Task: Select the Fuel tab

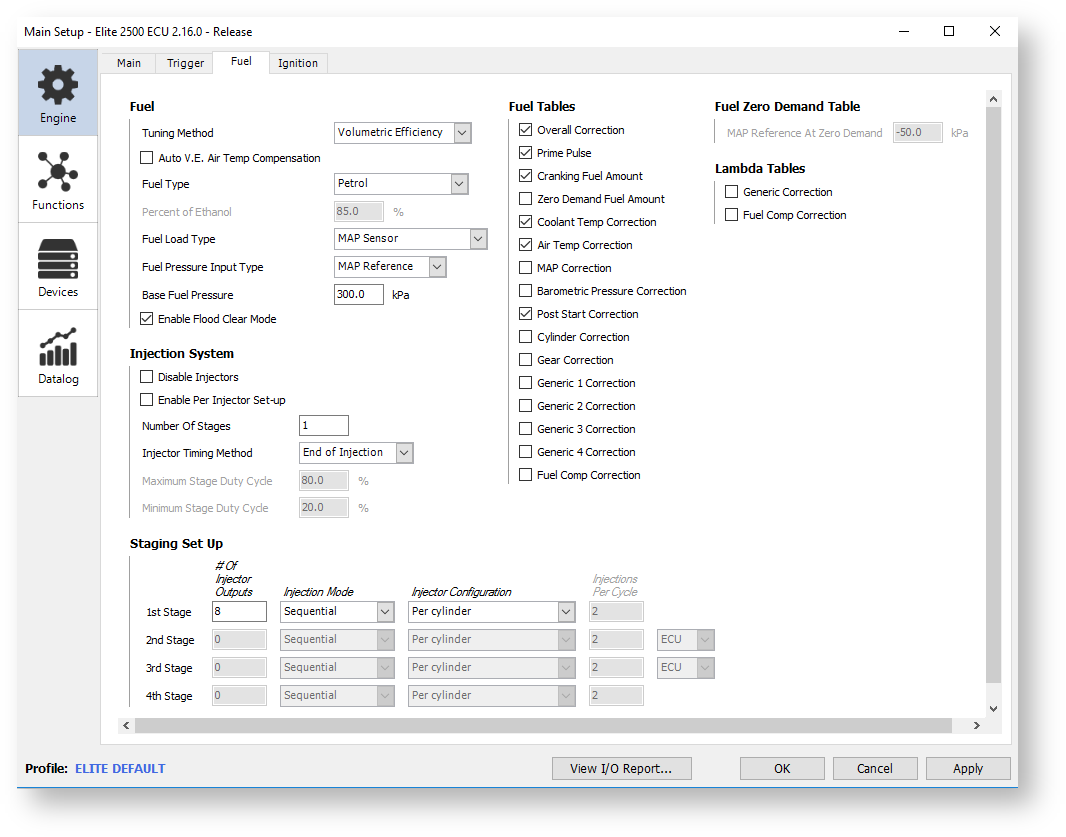Action: pyautogui.click(x=241, y=62)
